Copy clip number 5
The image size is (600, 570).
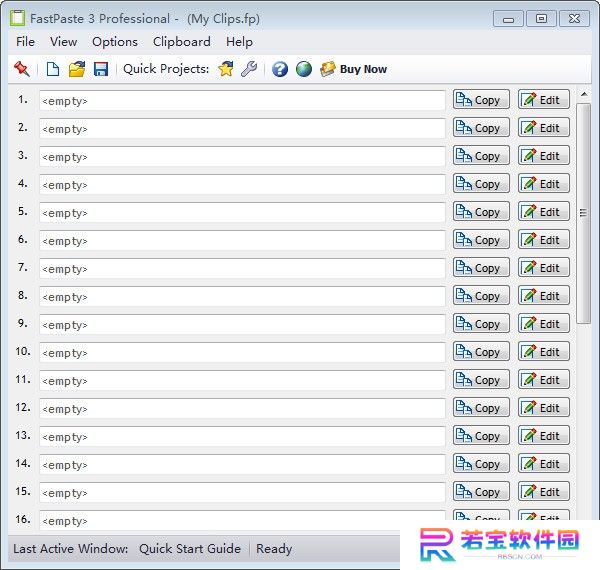[x=481, y=211]
